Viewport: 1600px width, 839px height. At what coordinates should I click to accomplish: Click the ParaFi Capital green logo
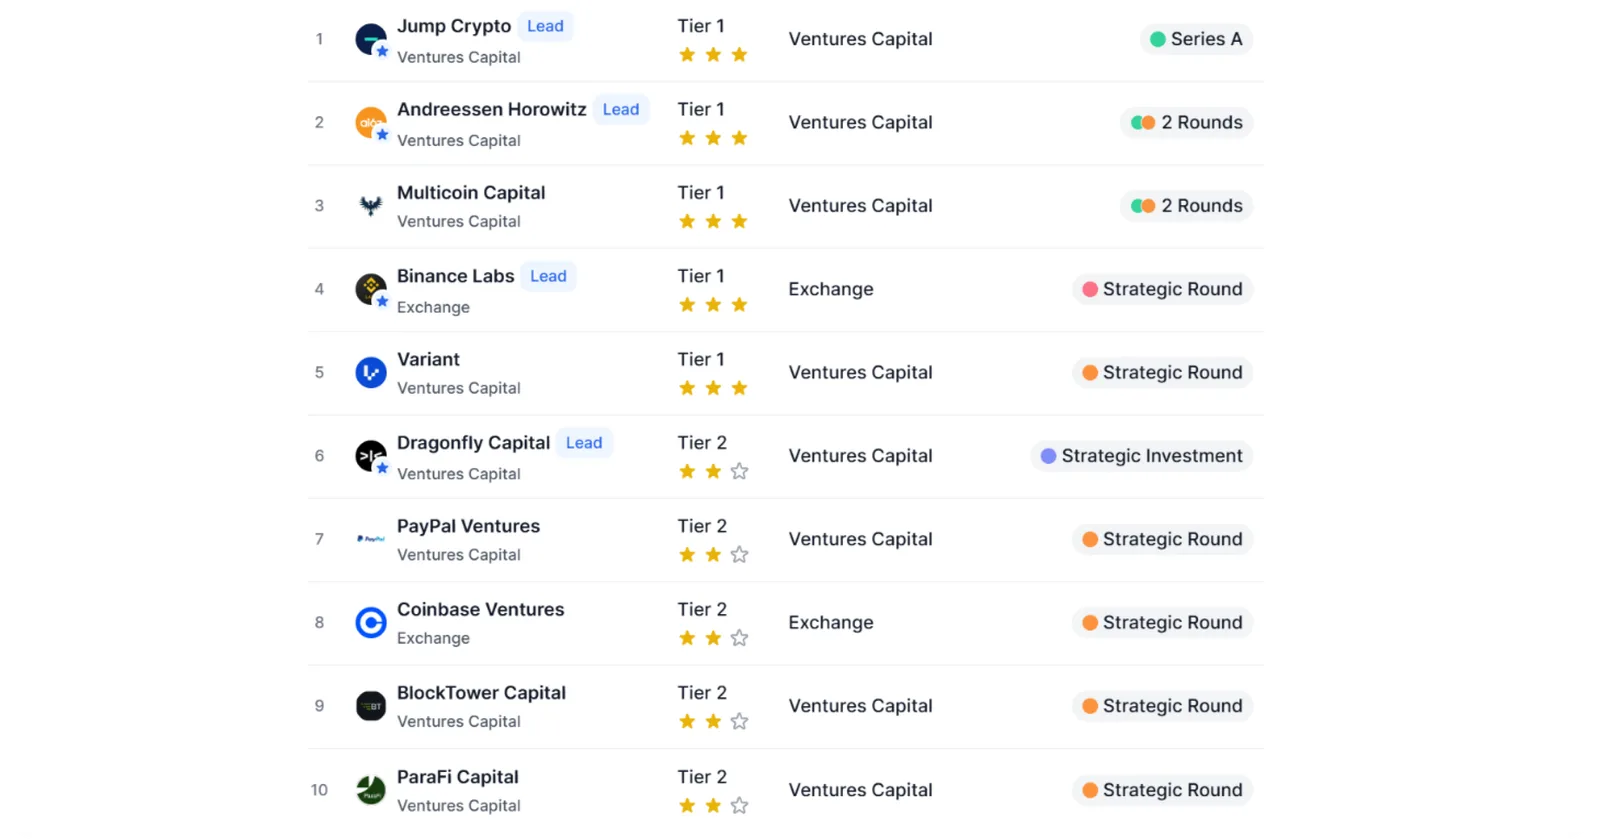(x=371, y=790)
